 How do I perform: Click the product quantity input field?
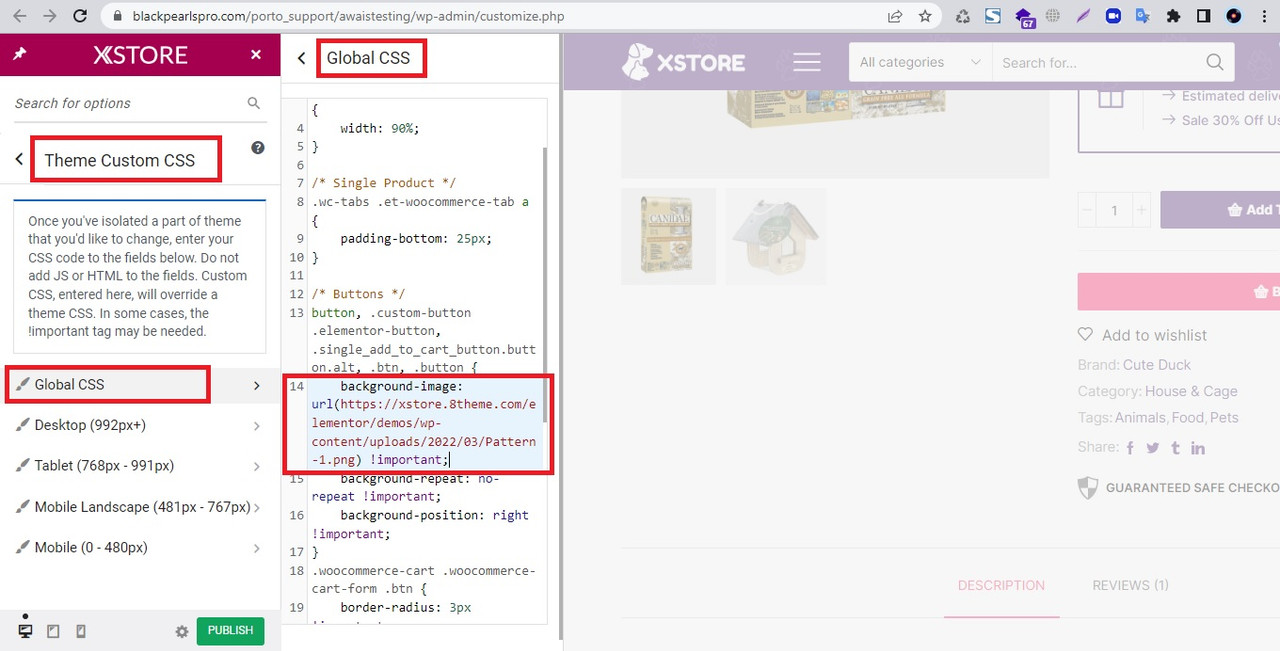pyautogui.click(x=1114, y=210)
